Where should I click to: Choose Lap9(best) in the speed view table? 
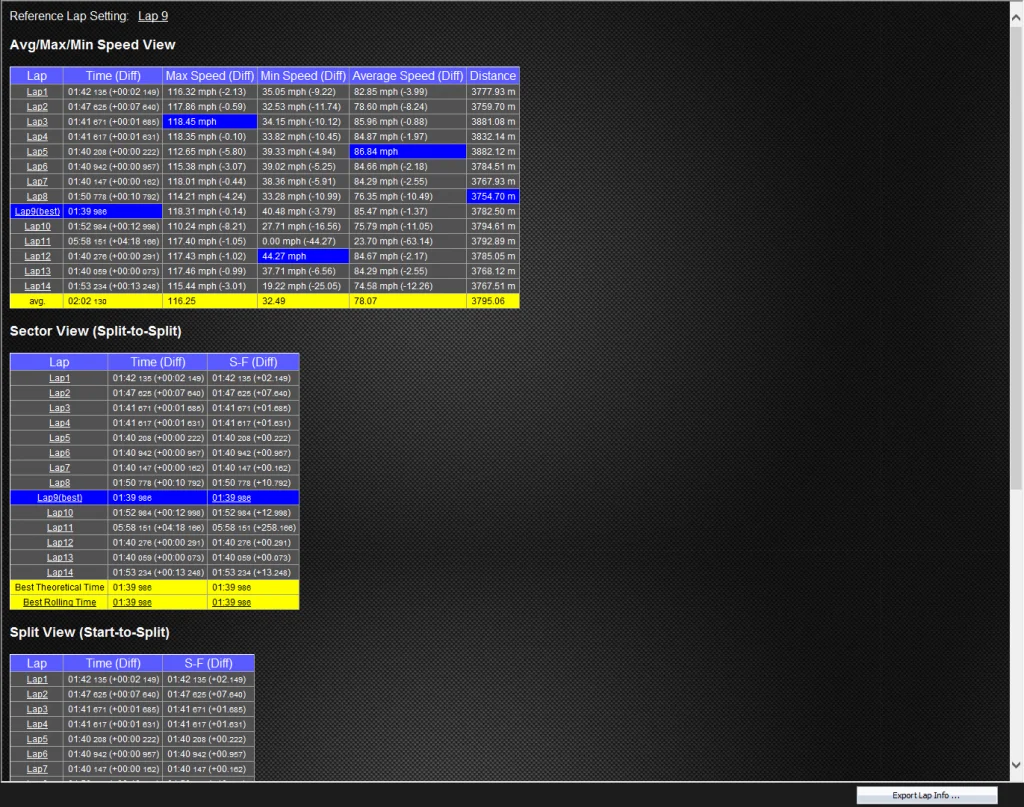[37, 212]
